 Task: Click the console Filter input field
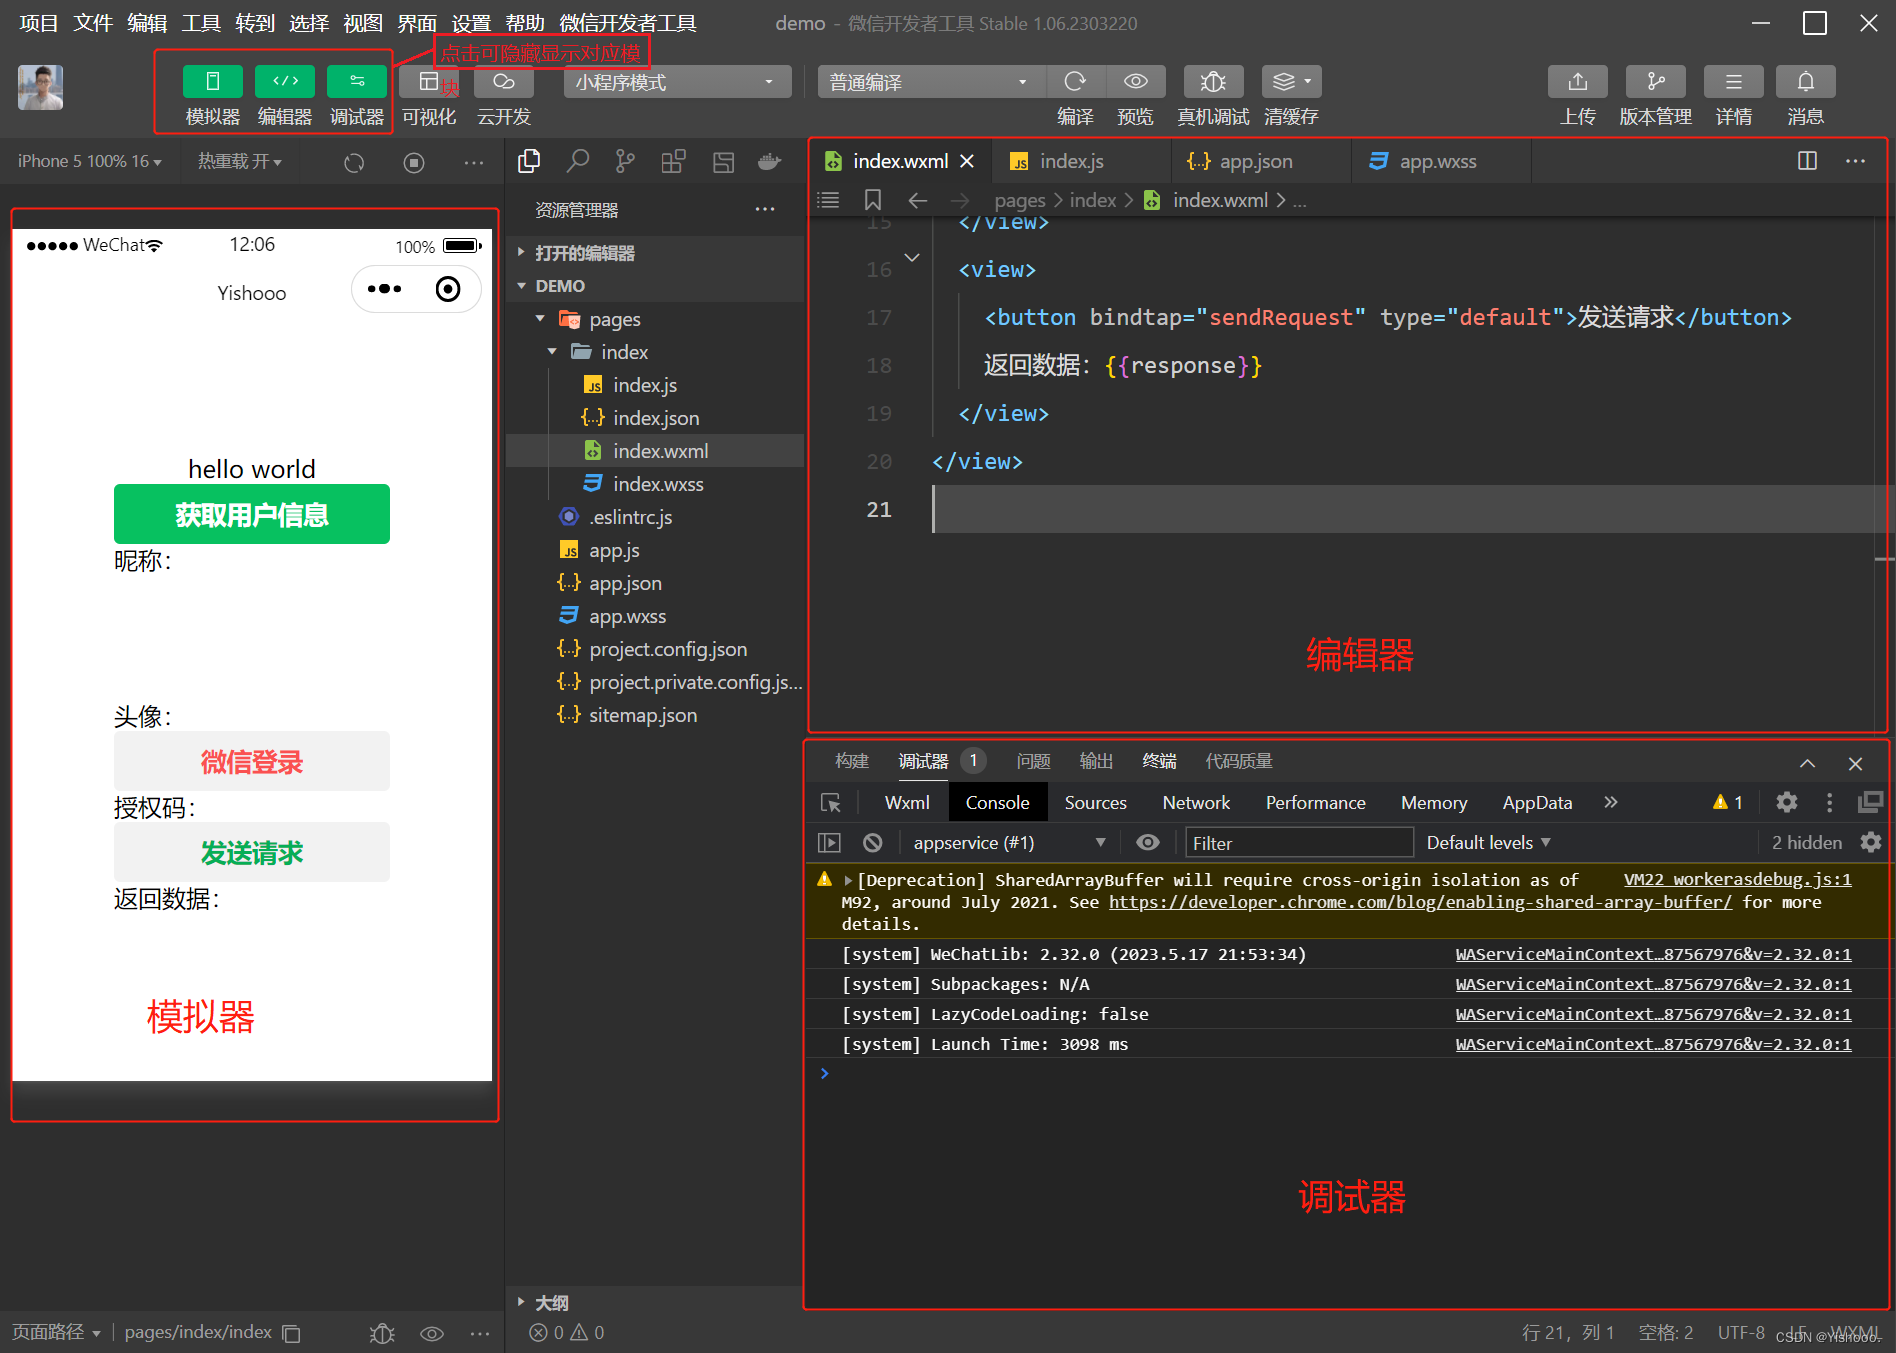point(1299,843)
